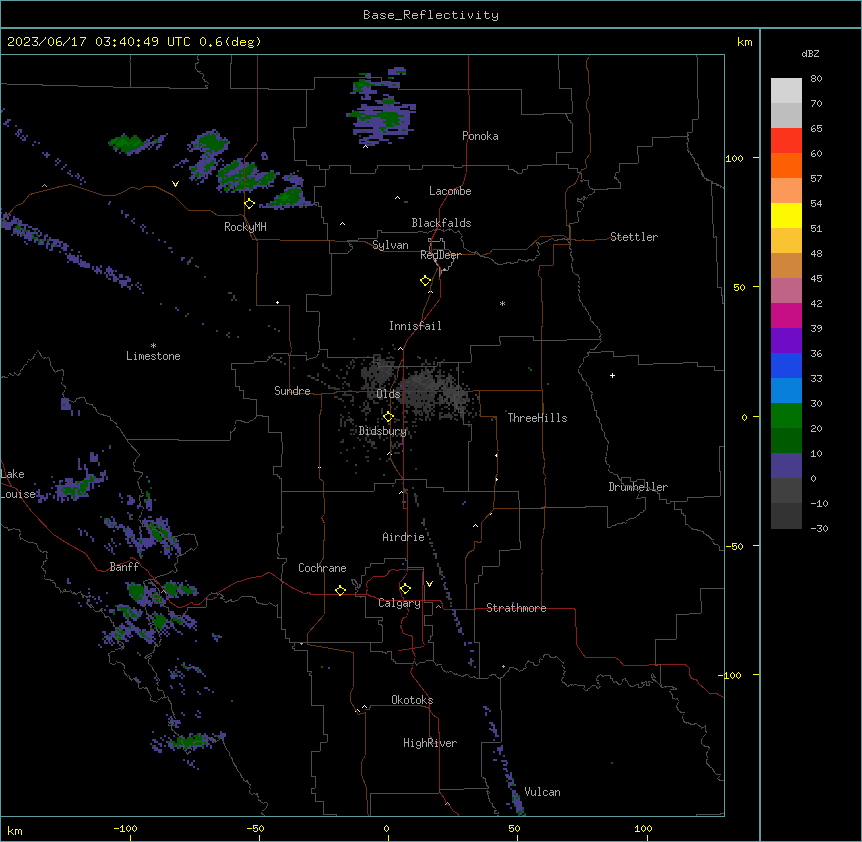Image resolution: width=862 pixels, height=842 pixels.
Task: Click the Stettler city label
Action: tap(634, 237)
